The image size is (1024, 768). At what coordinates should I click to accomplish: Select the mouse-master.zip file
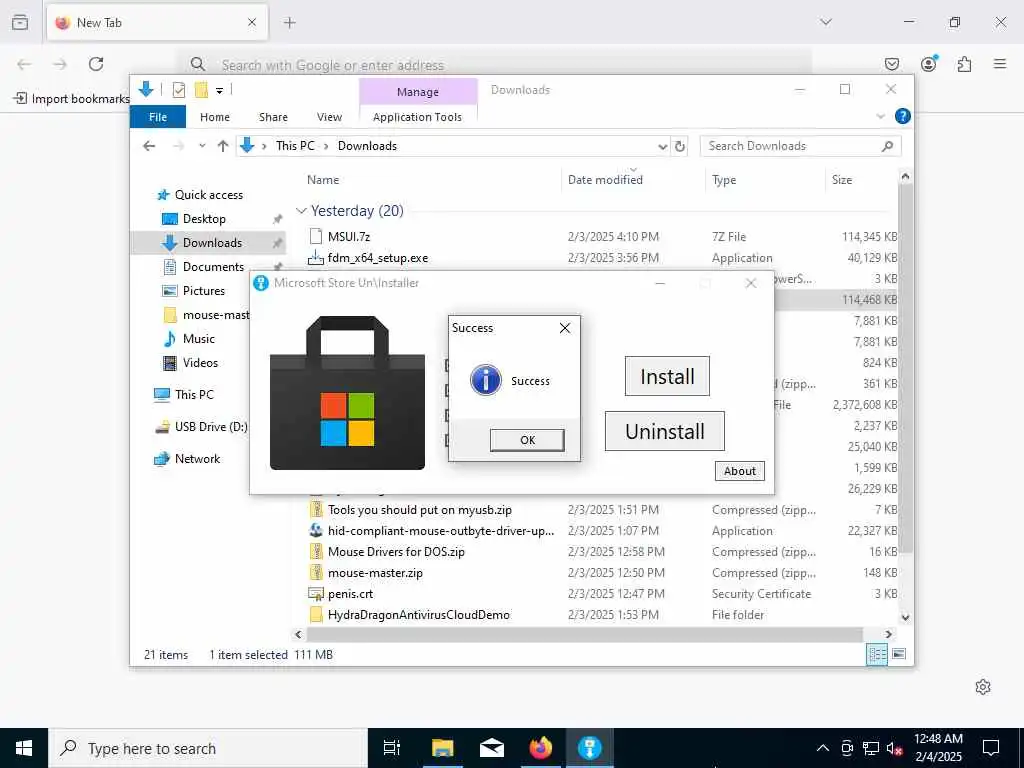[x=375, y=573]
